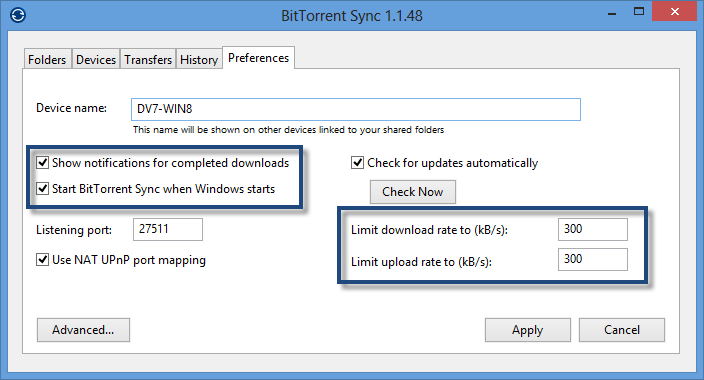Minimize the BitTorrent Sync window
The width and height of the screenshot is (704, 380).
(x=612, y=12)
